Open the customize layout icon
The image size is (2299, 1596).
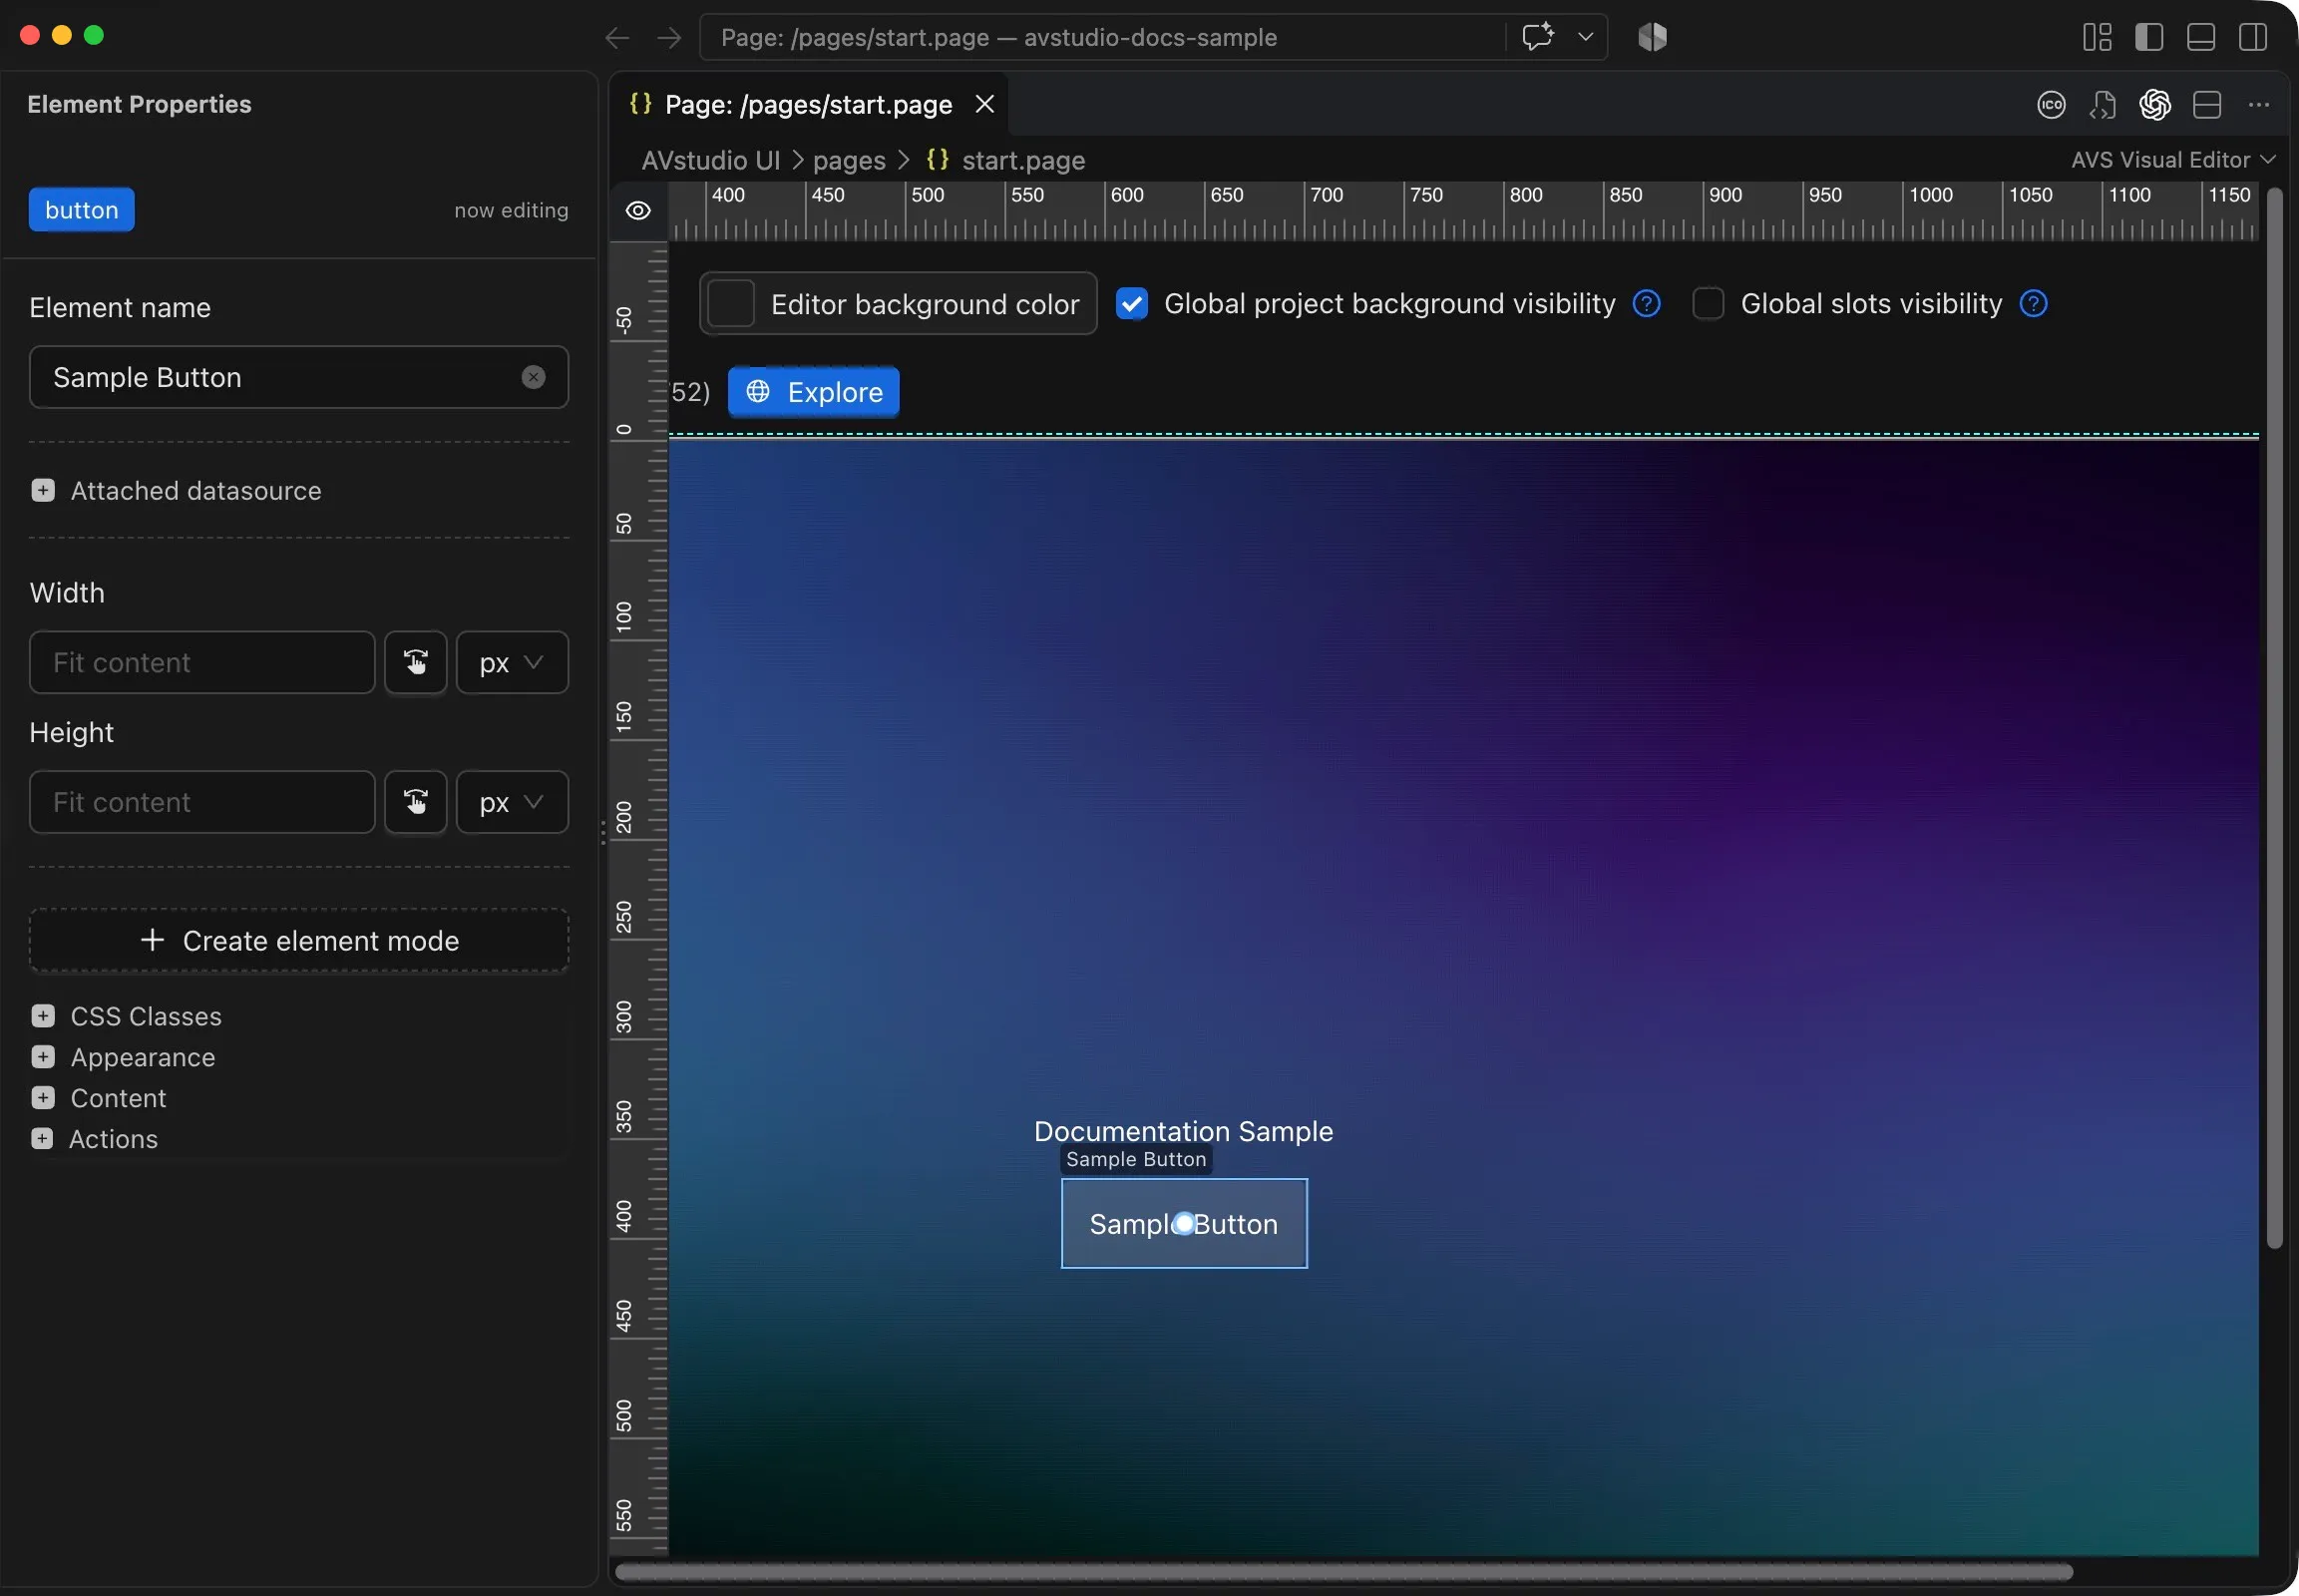click(x=2097, y=37)
